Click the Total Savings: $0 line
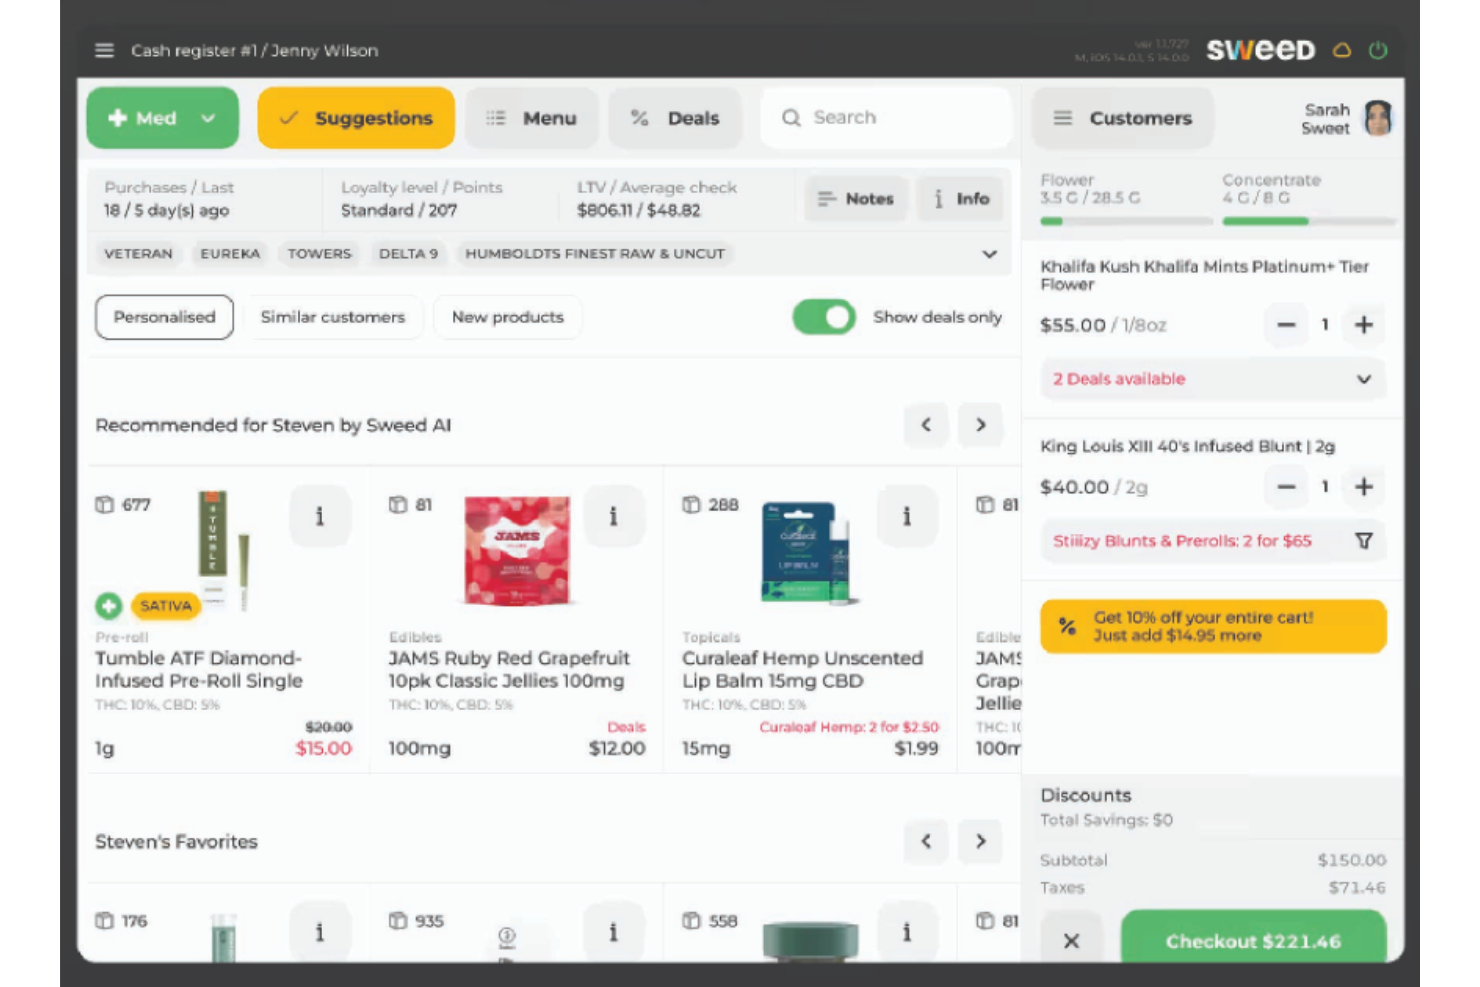 [x=1106, y=820]
